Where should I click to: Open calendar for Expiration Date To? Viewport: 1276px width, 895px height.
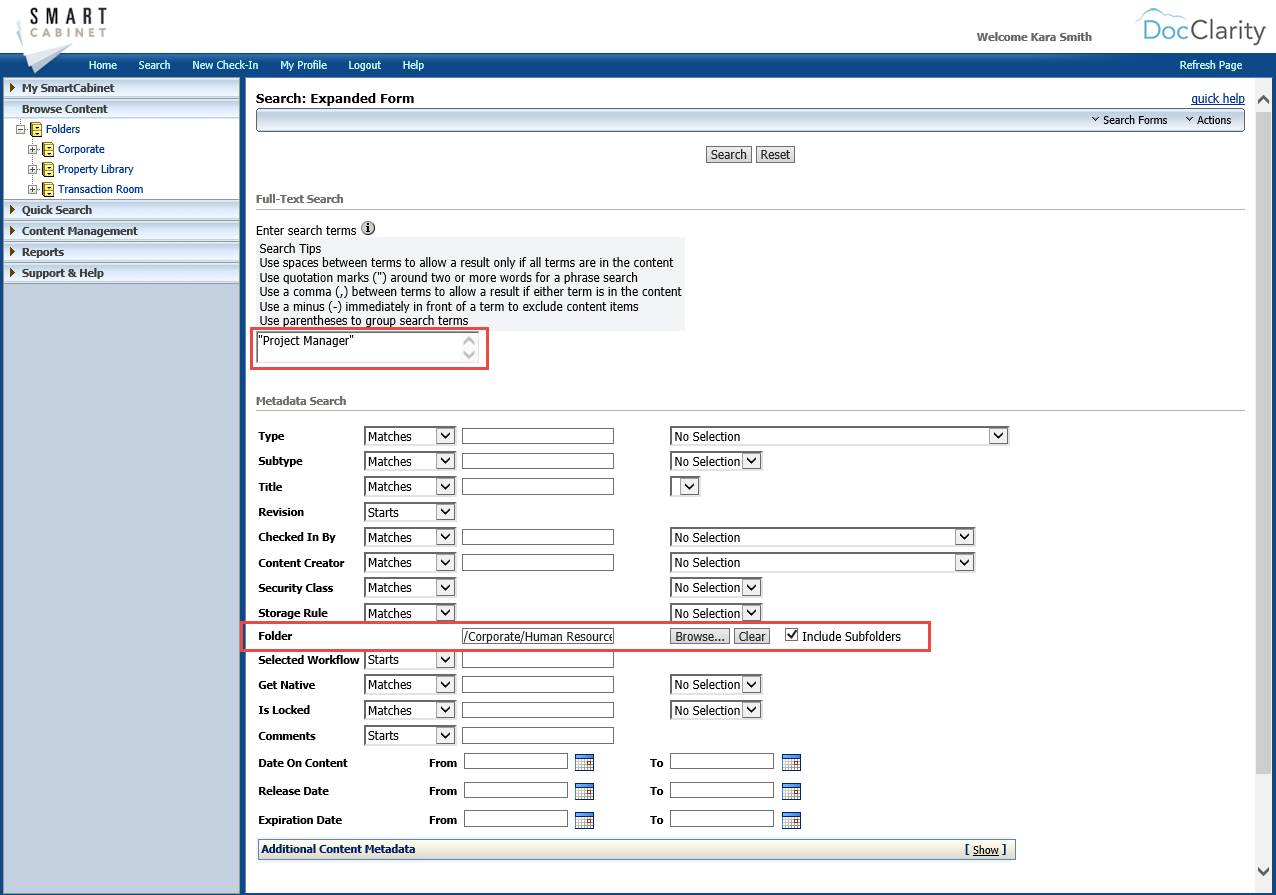pos(791,819)
